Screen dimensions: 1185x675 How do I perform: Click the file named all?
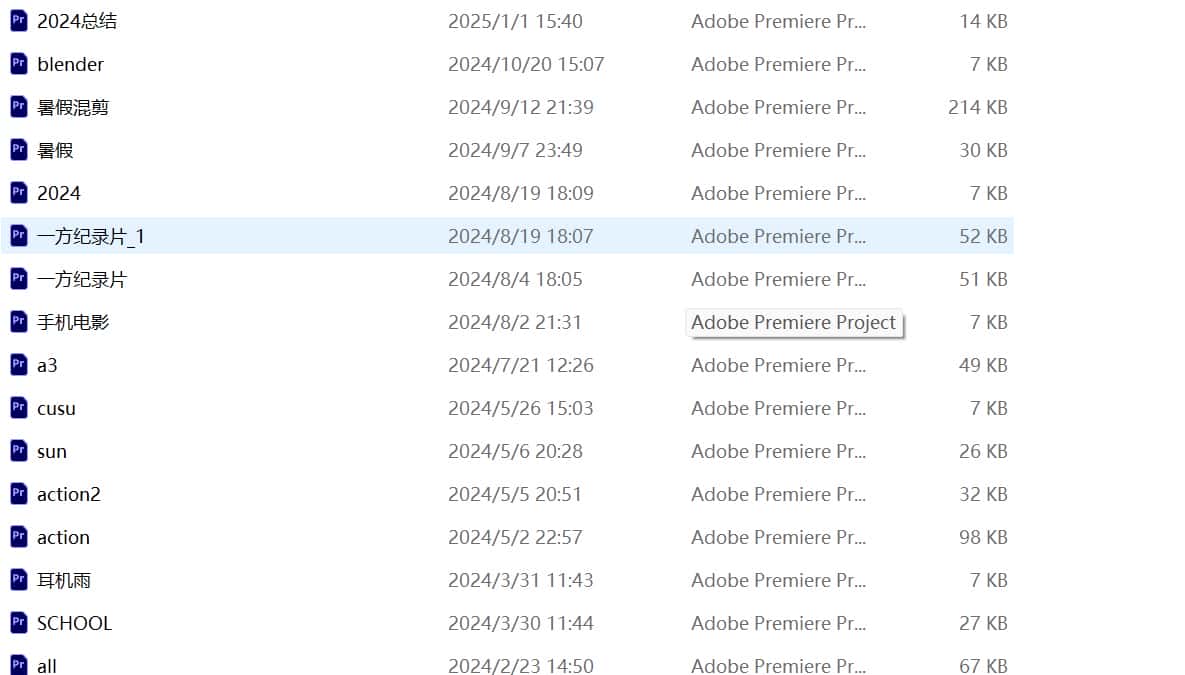point(47,666)
